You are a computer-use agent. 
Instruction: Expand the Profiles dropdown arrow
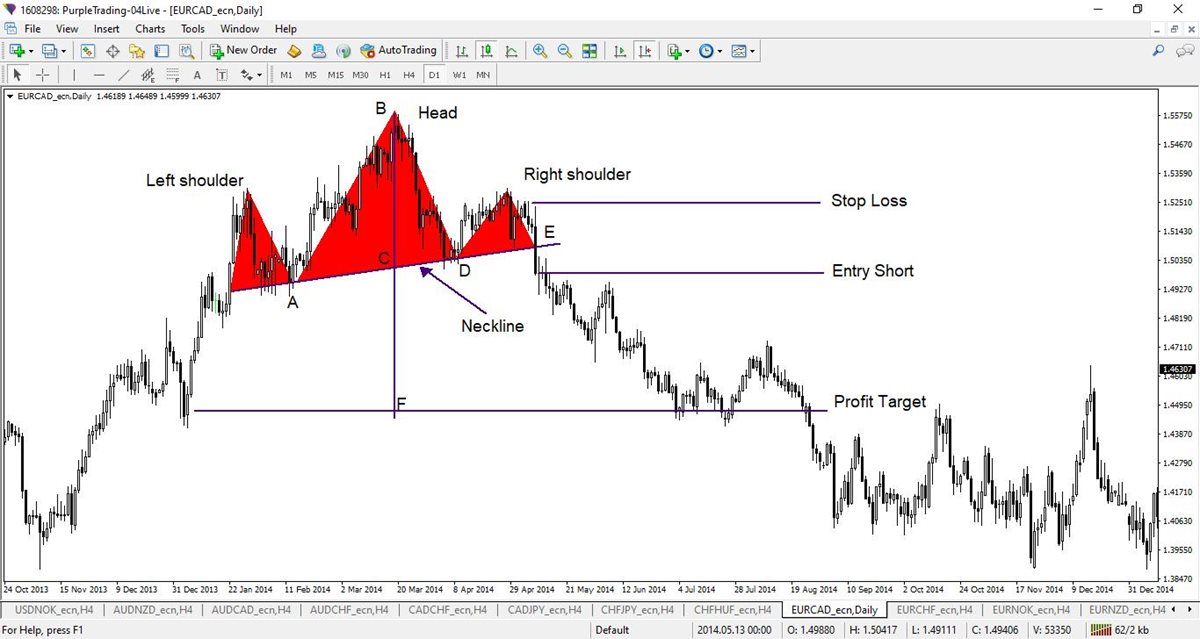point(63,50)
